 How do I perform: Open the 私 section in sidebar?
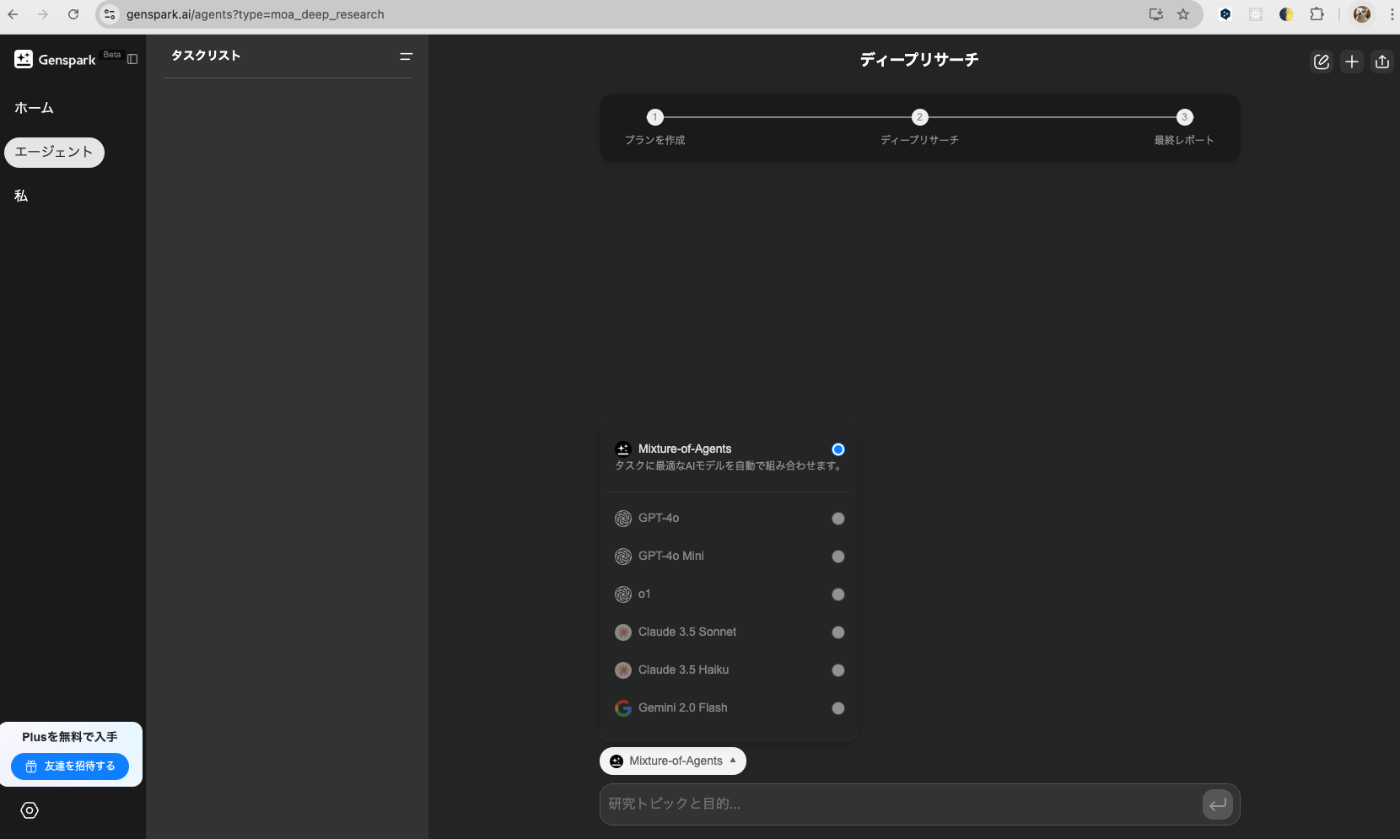coord(21,196)
